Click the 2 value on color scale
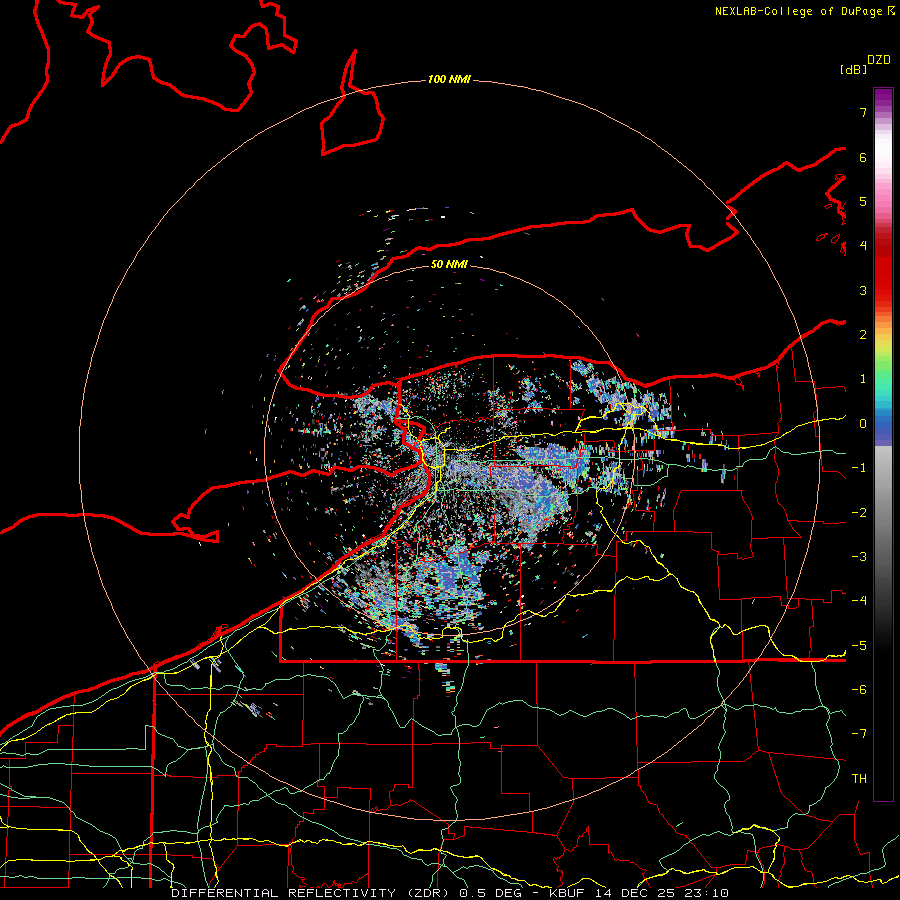900x900 pixels. coord(863,335)
